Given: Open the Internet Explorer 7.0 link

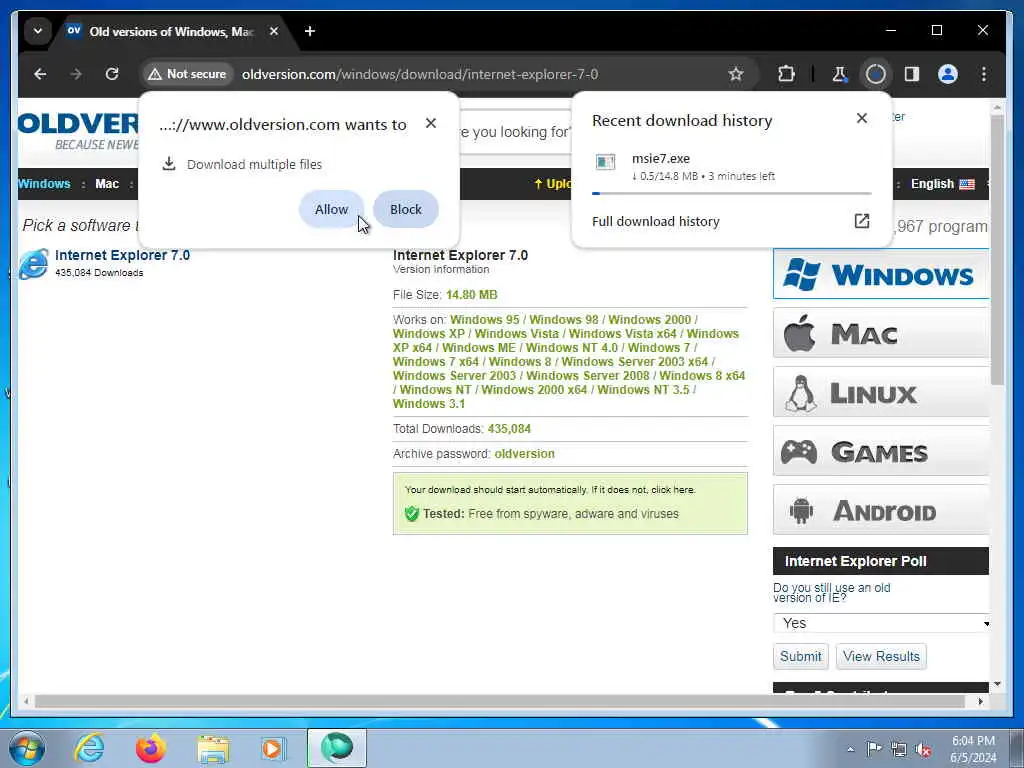Looking at the screenshot, I should 122,255.
